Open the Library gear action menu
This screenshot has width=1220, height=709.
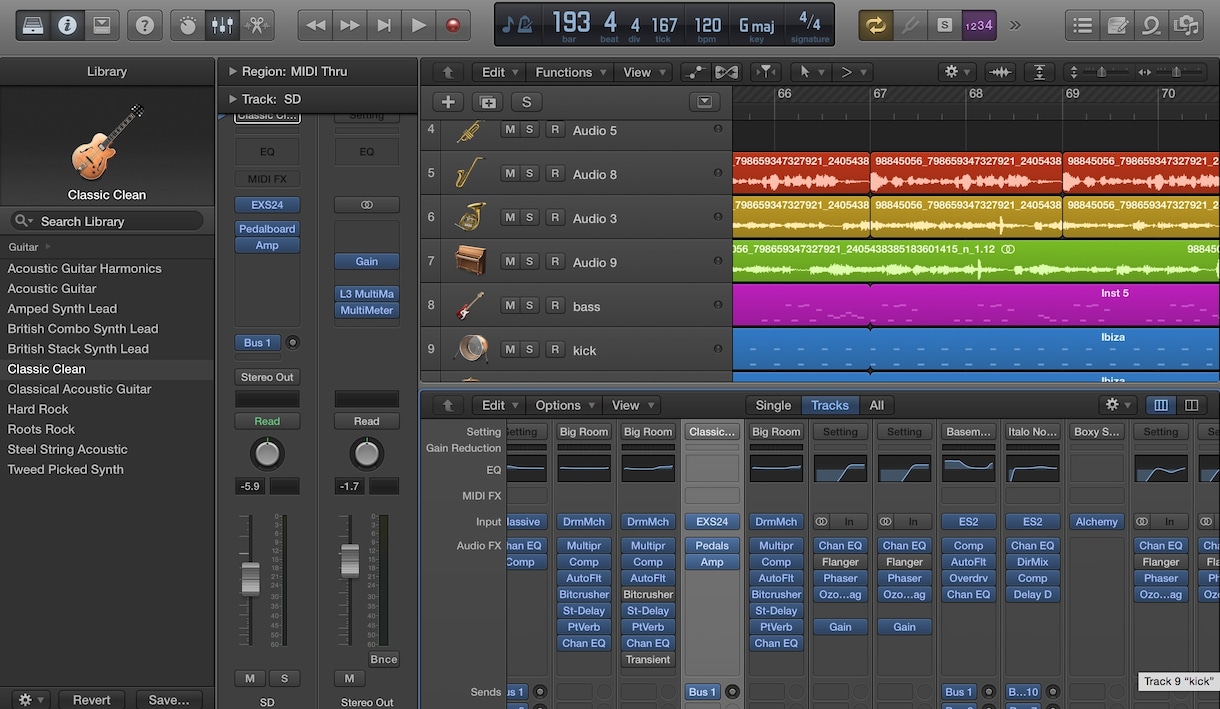[32, 700]
